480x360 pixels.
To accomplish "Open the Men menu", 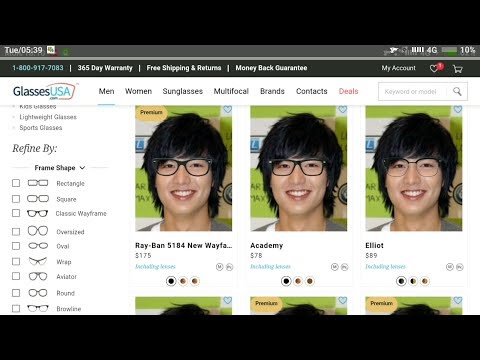I will pos(106,91).
